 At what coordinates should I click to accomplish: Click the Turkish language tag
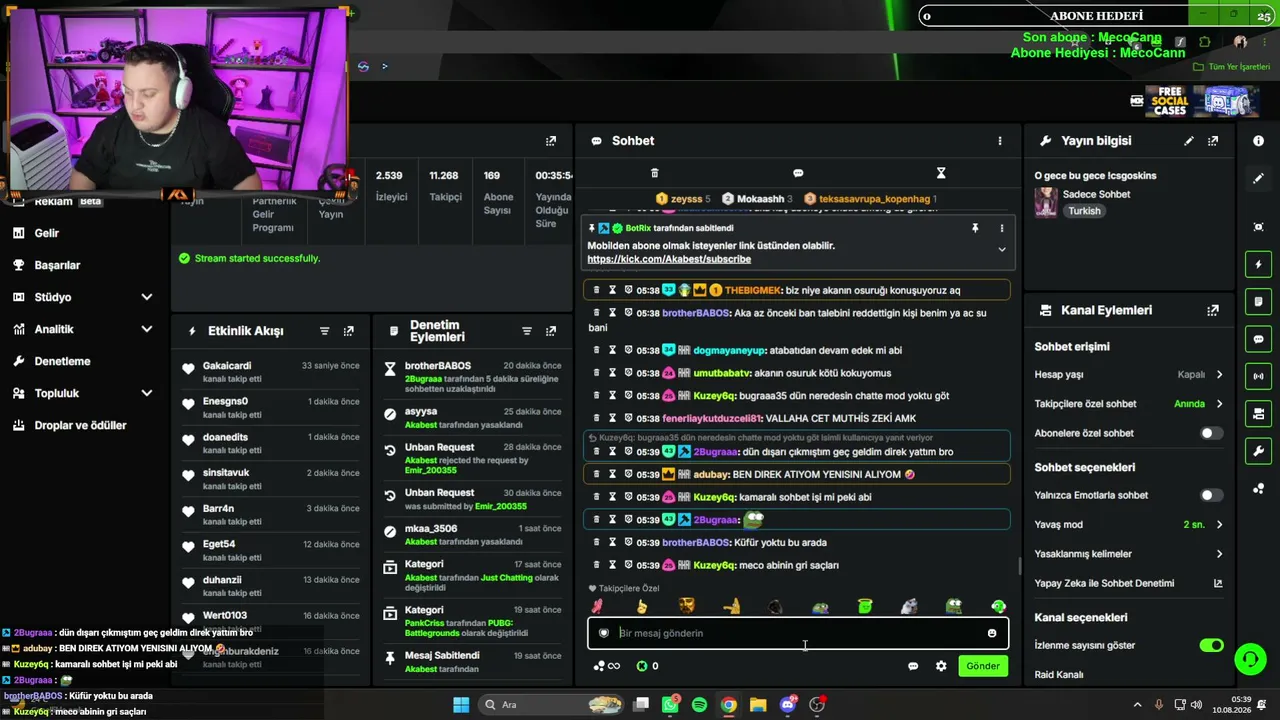click(1084, 211)
